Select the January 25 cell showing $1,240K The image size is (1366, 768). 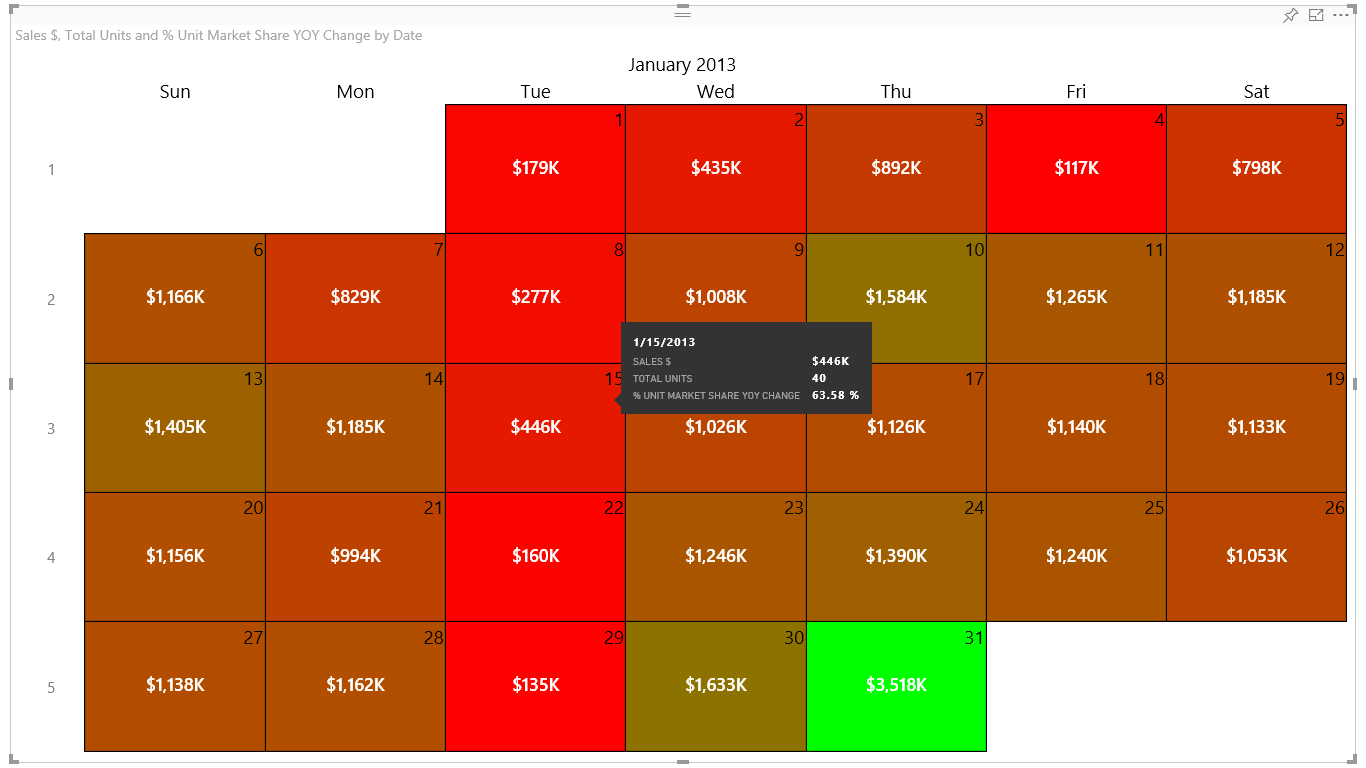tap(1076, 557)
